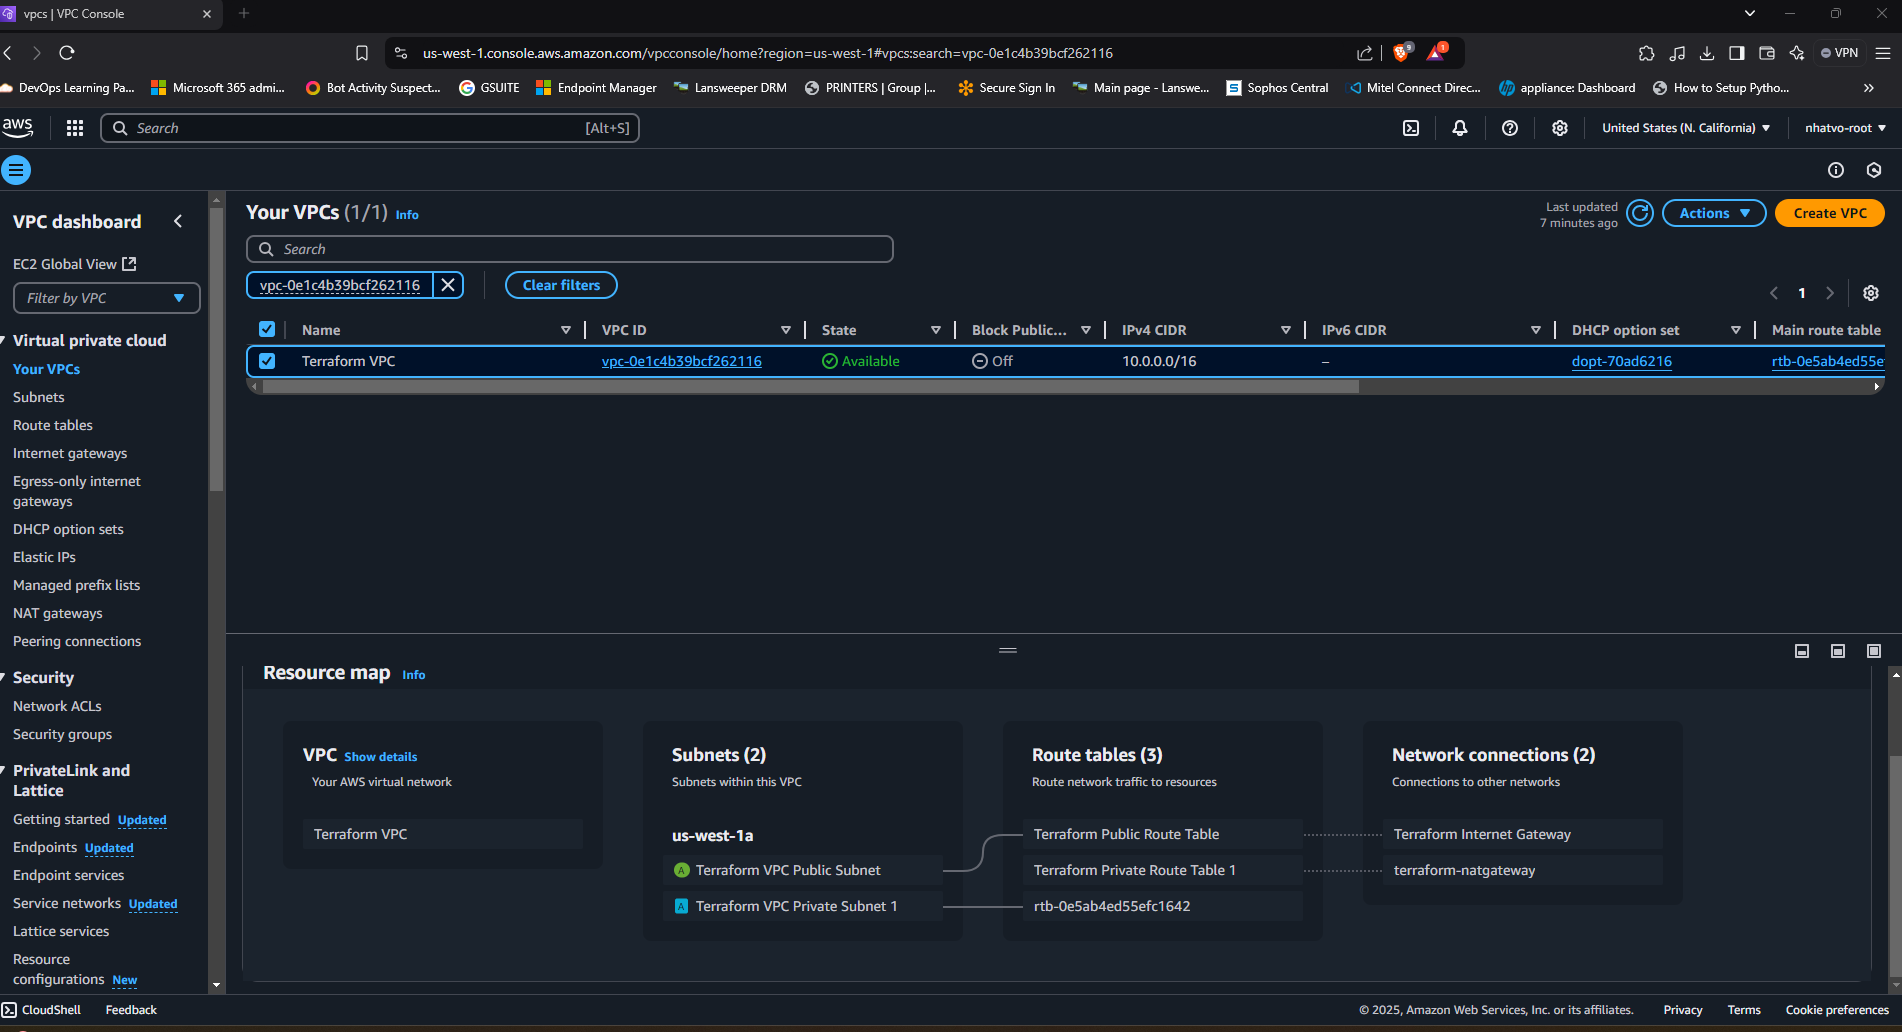Open the Actions dropdown
This screenshot has height=1032, width=1902.
[1714, 213]
